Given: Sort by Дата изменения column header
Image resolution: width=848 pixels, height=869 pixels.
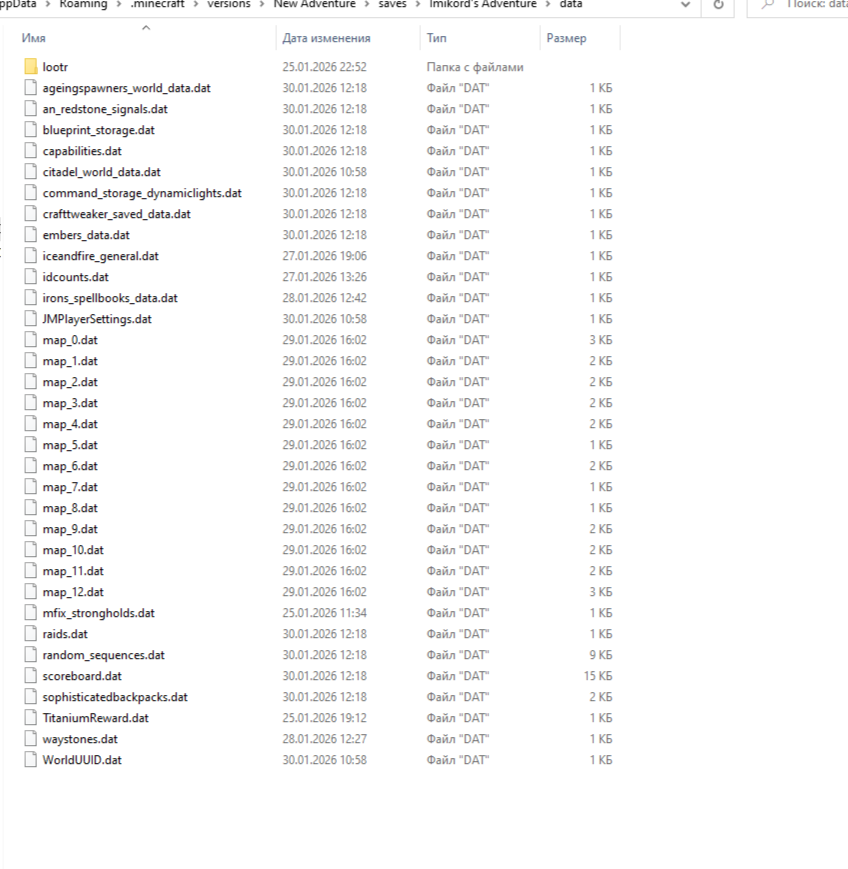Looking at the screenshot, I should pyautogui.click(x=326, y=38).
